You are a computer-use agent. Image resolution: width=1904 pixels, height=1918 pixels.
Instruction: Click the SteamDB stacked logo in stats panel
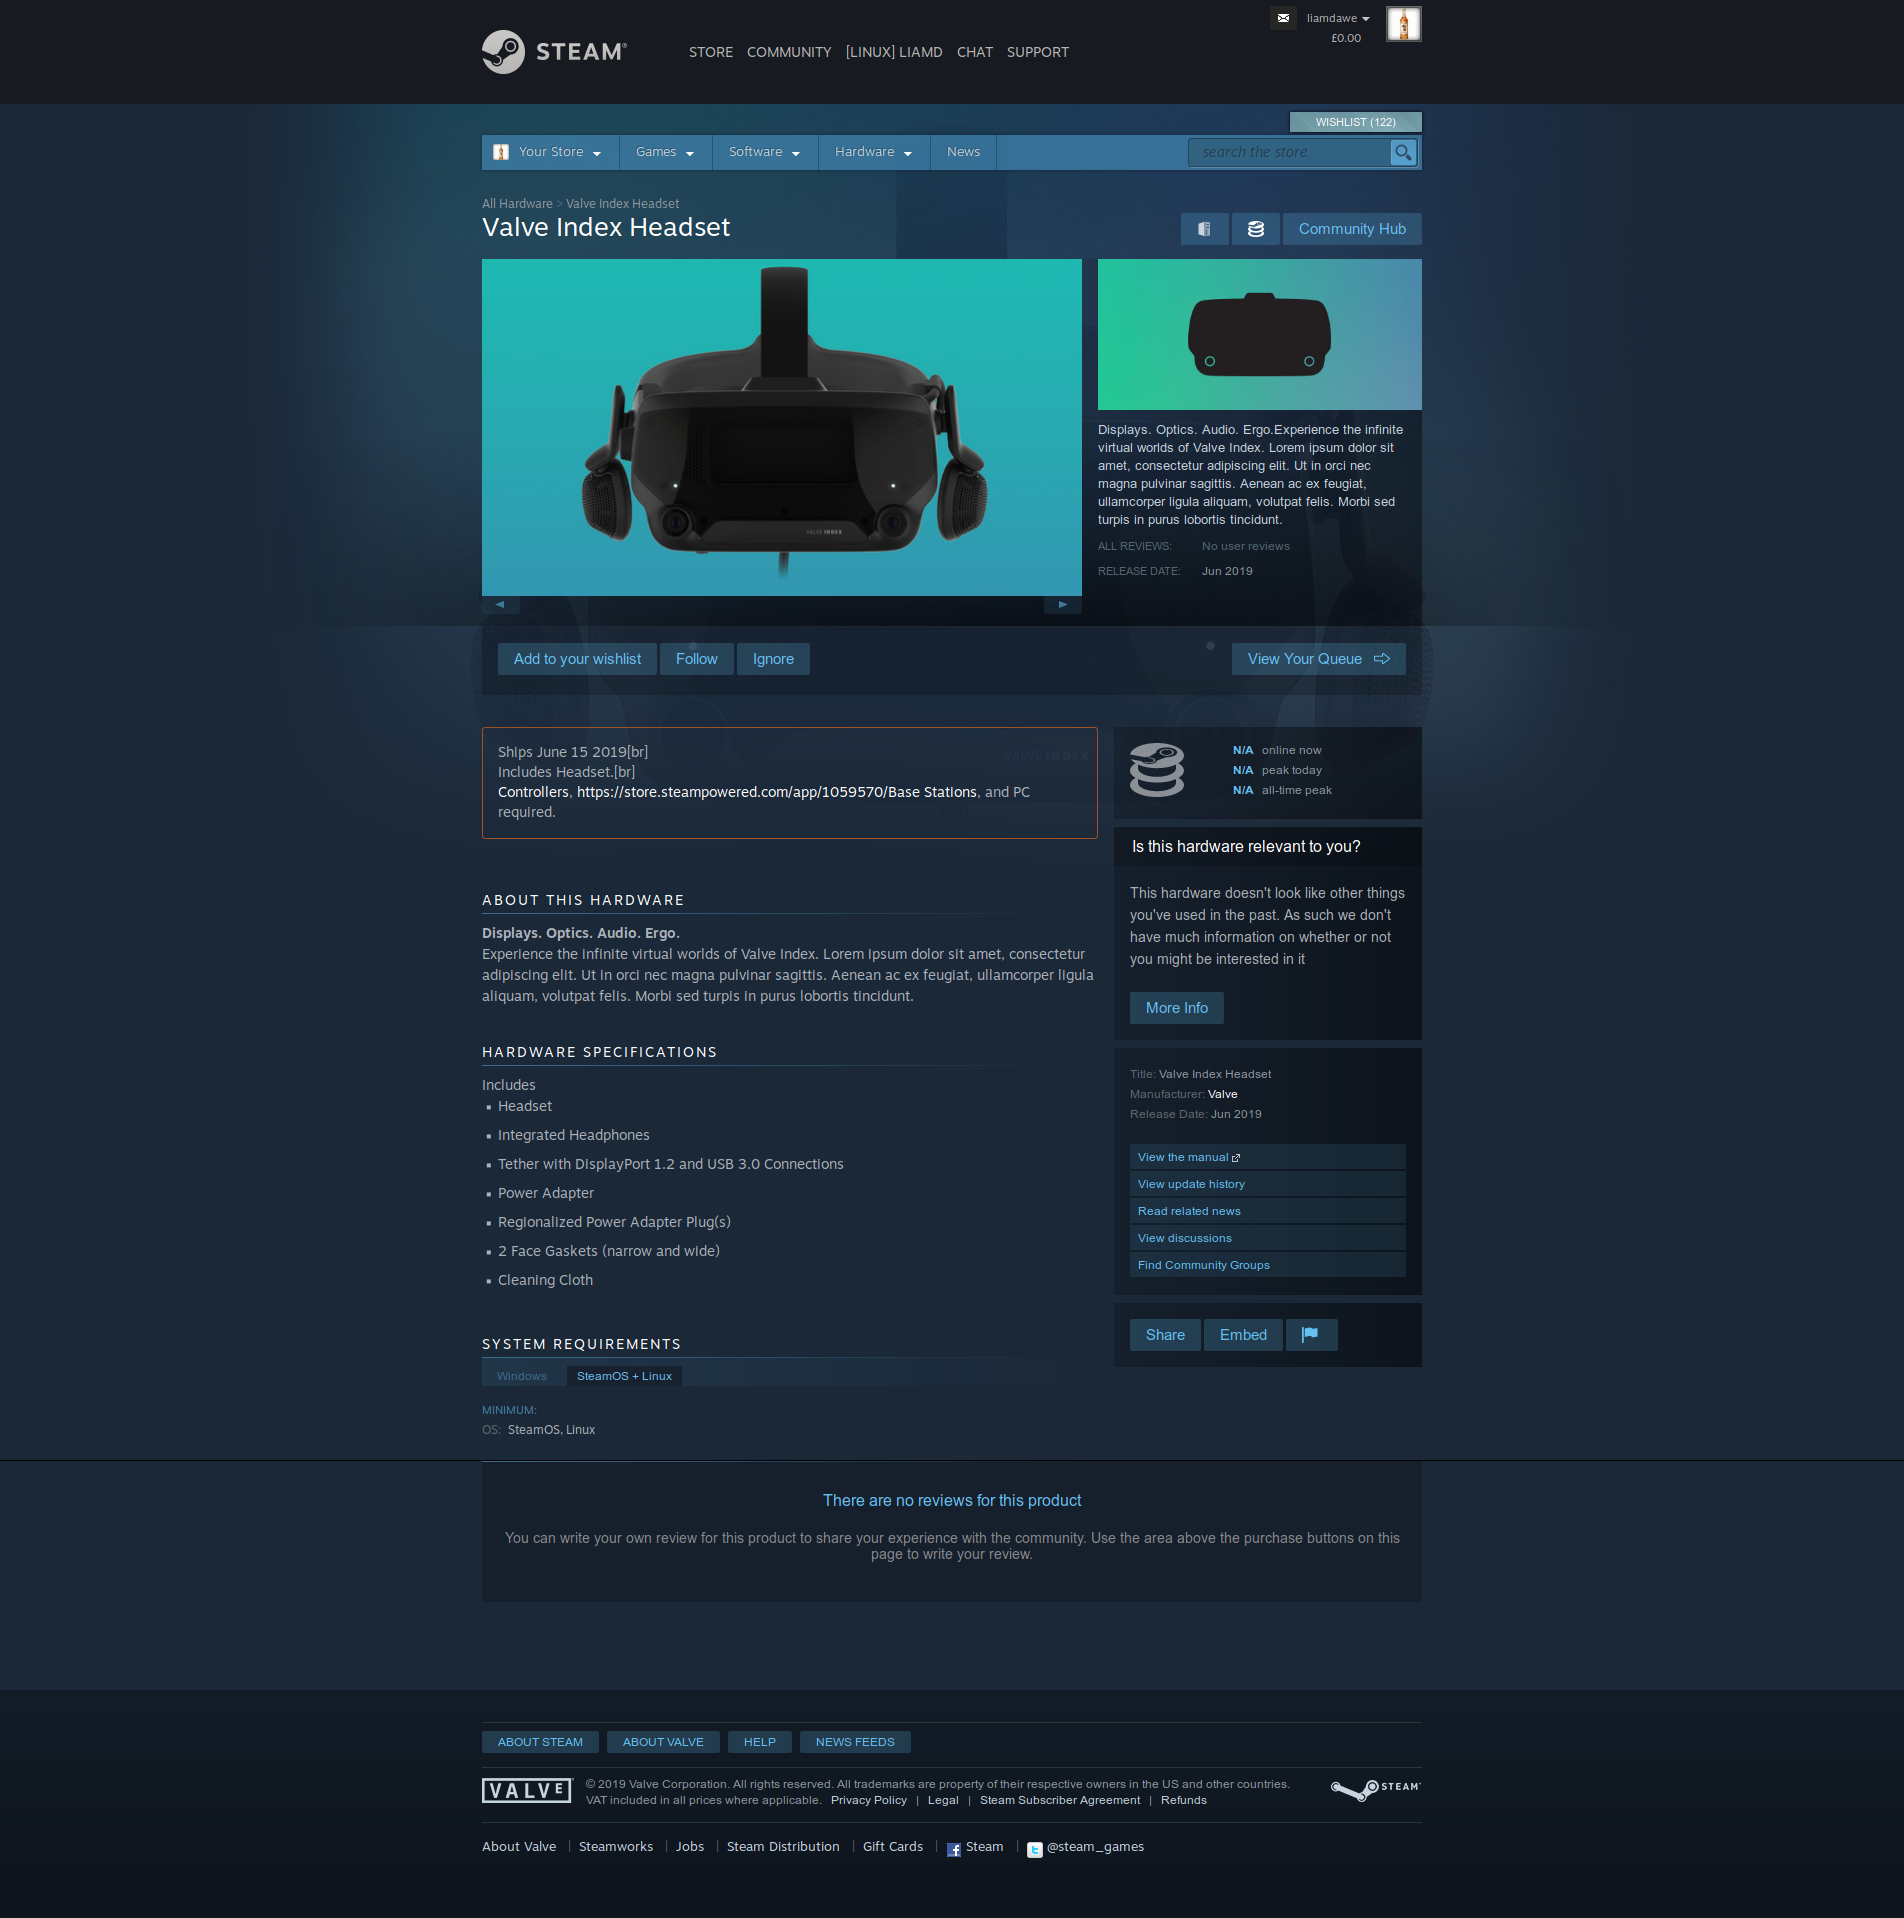pyautogui.click(x=1157, y=770)
